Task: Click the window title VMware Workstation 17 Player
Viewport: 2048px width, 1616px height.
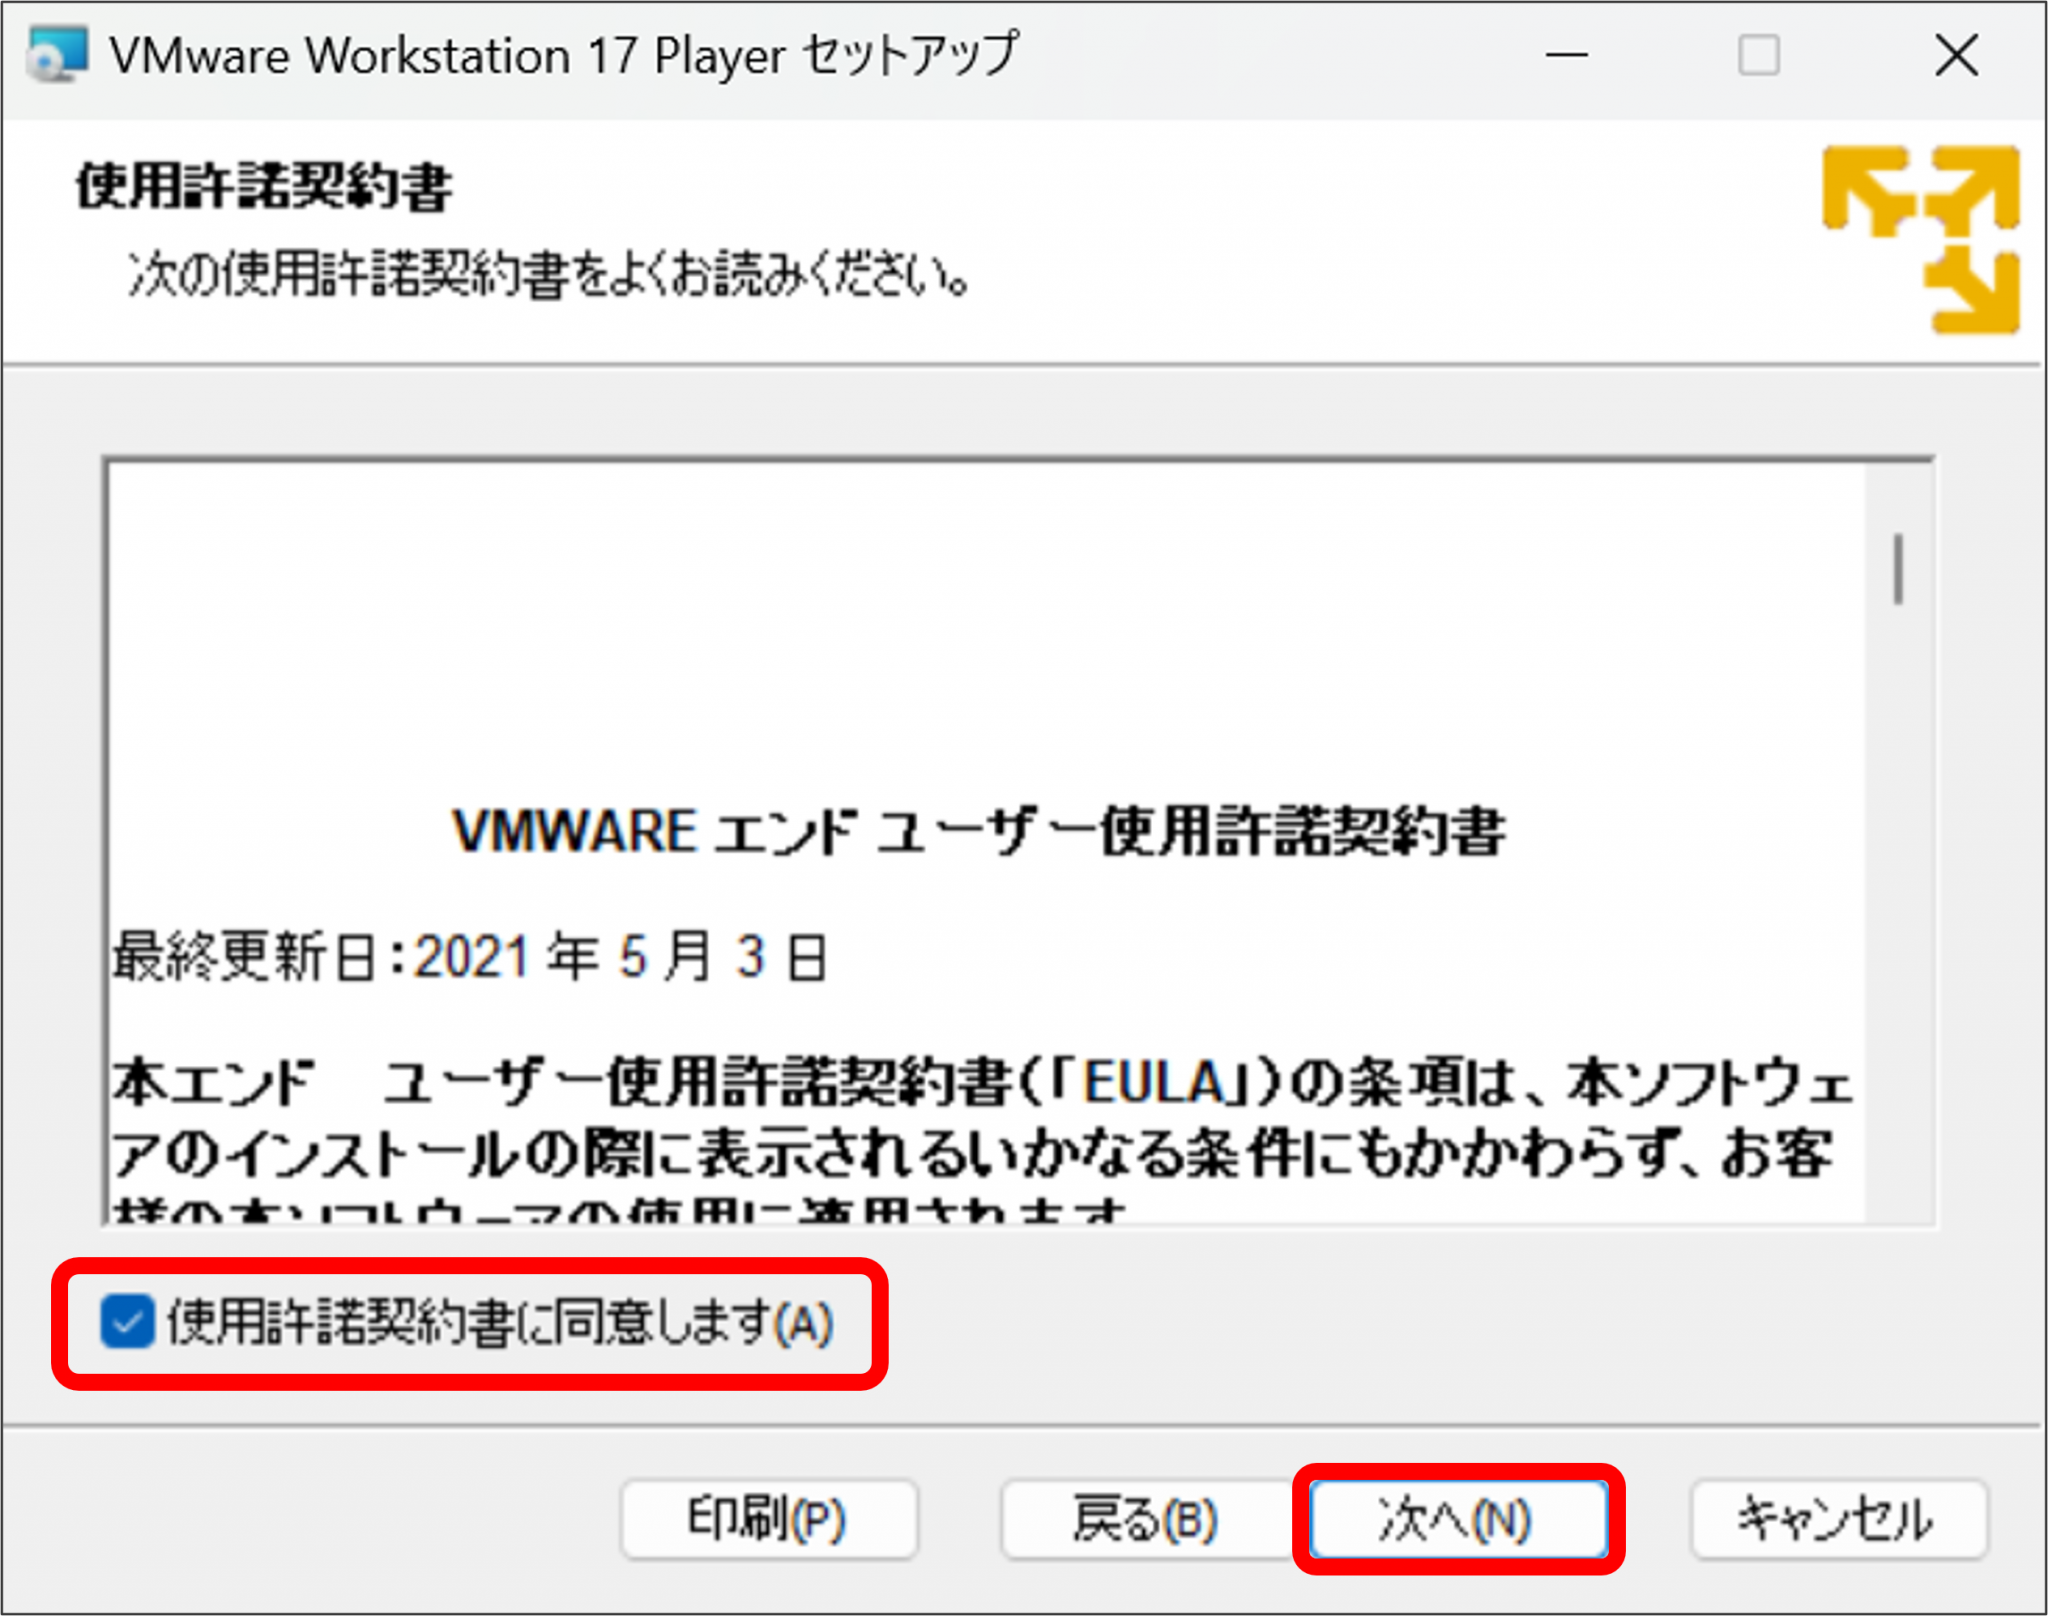Action: tap(564, 55)
